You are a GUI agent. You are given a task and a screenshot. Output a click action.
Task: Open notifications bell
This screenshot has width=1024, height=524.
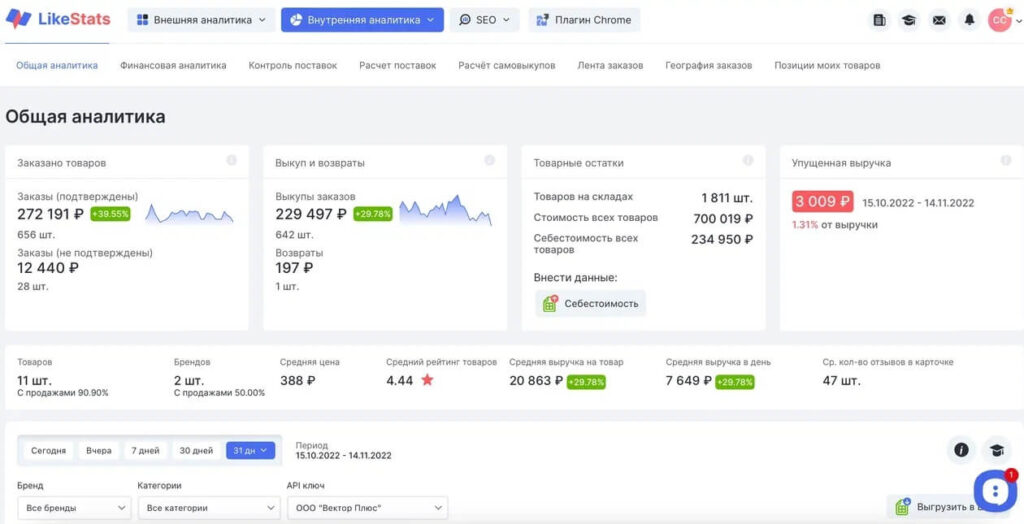[969, 20]
